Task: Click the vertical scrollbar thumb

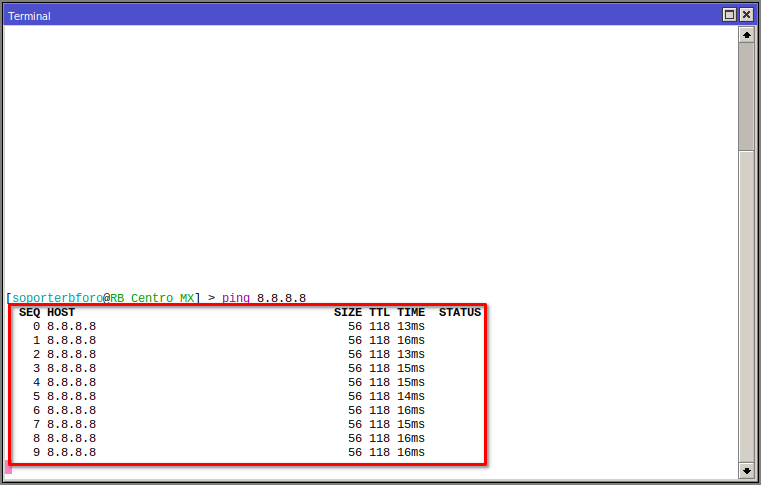Action: (746, 95)
